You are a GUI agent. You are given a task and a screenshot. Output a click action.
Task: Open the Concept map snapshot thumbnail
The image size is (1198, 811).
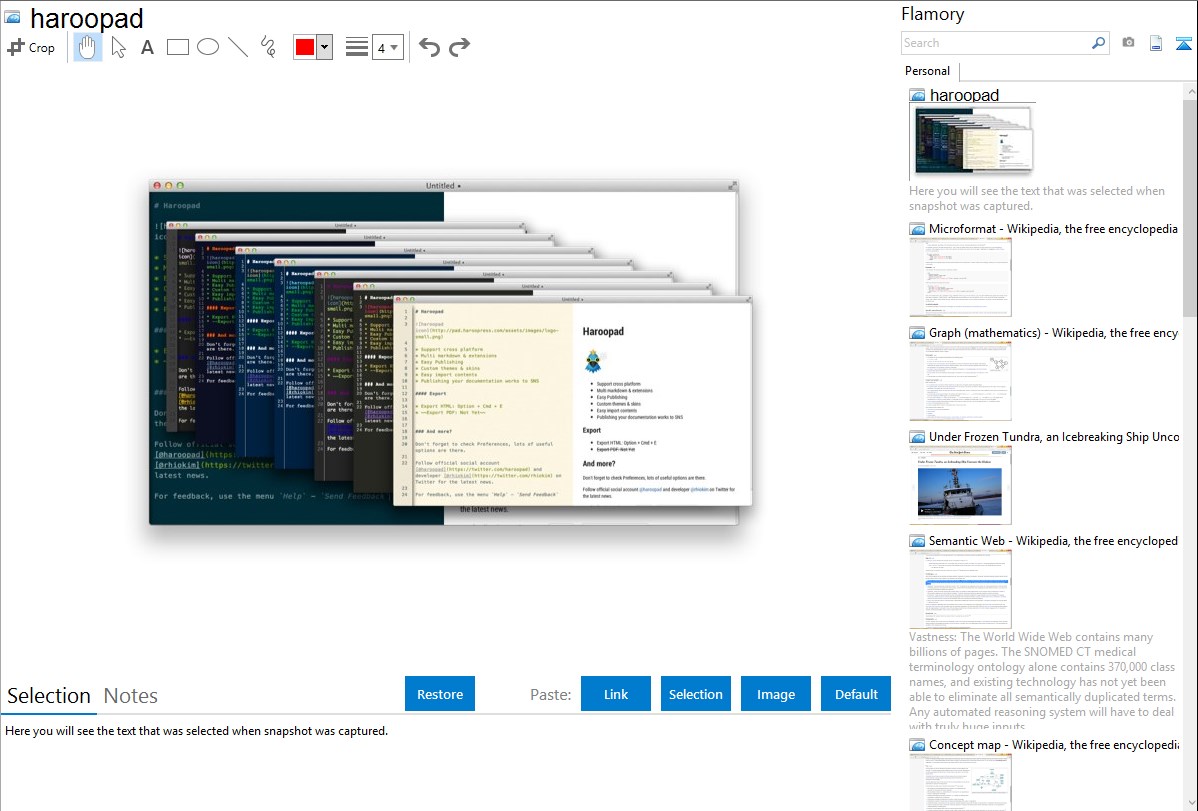[x=960, y=782]
